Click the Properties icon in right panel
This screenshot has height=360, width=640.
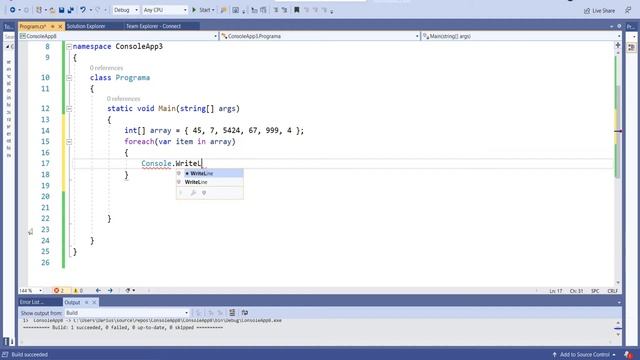(x=631, y=47)
